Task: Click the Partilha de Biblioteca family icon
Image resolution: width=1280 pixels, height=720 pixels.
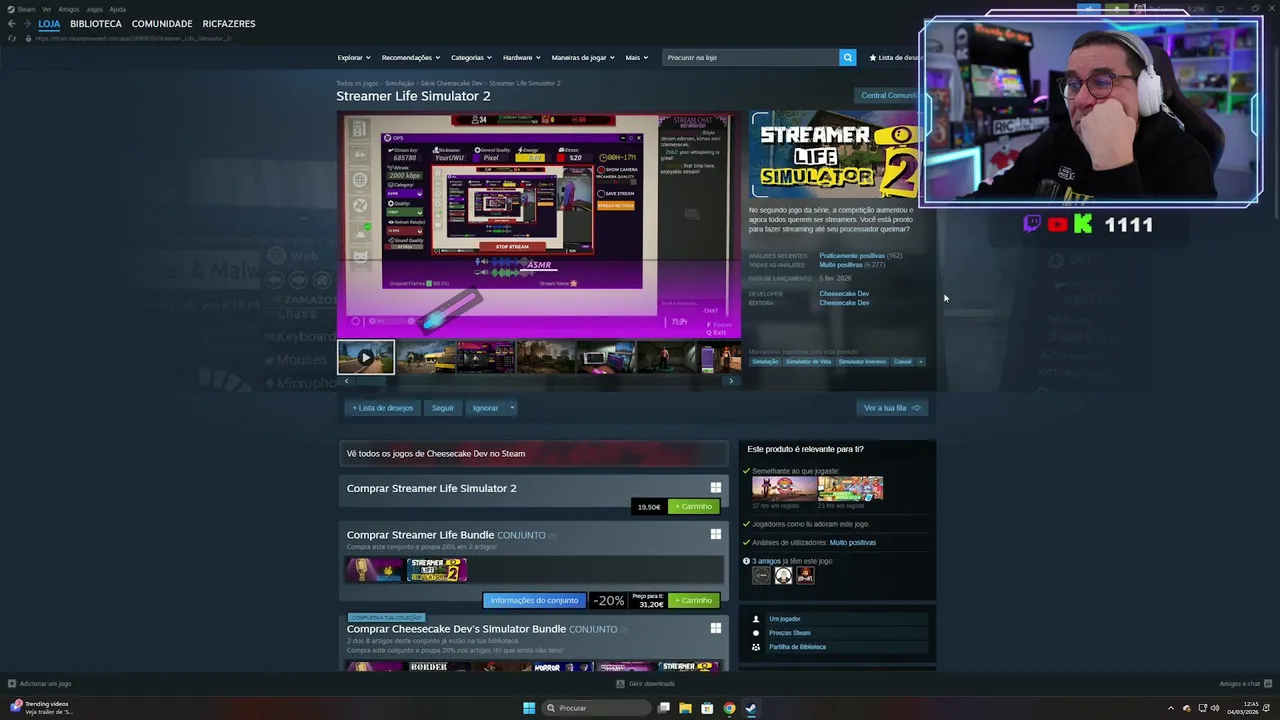Action: click(x=756, y=647)
